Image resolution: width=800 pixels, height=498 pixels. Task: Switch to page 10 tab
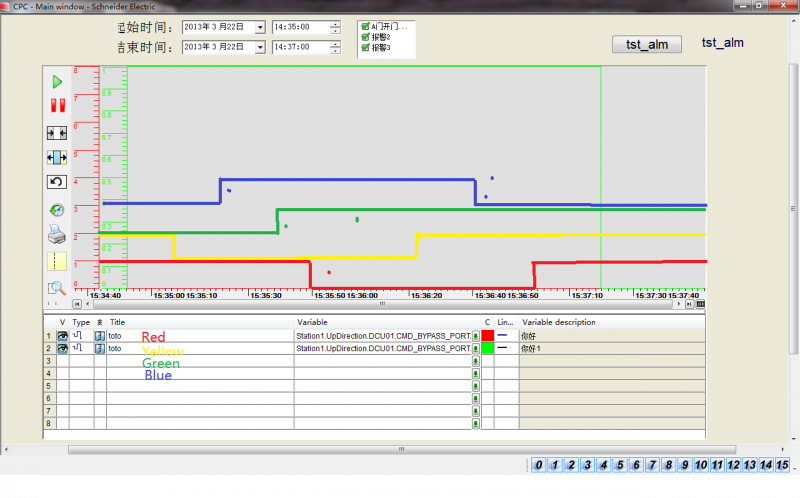[701, 465]
